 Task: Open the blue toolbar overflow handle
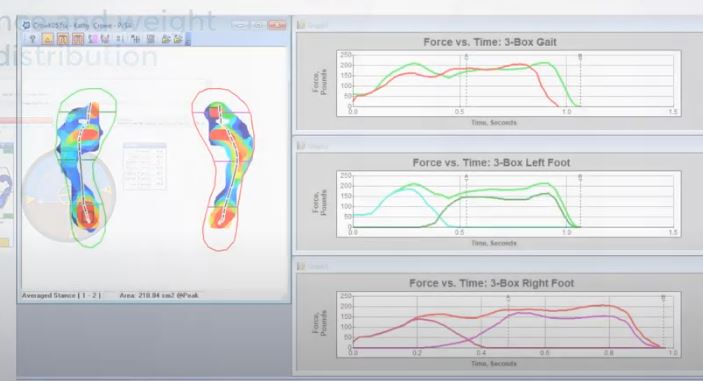coord(188,39)
